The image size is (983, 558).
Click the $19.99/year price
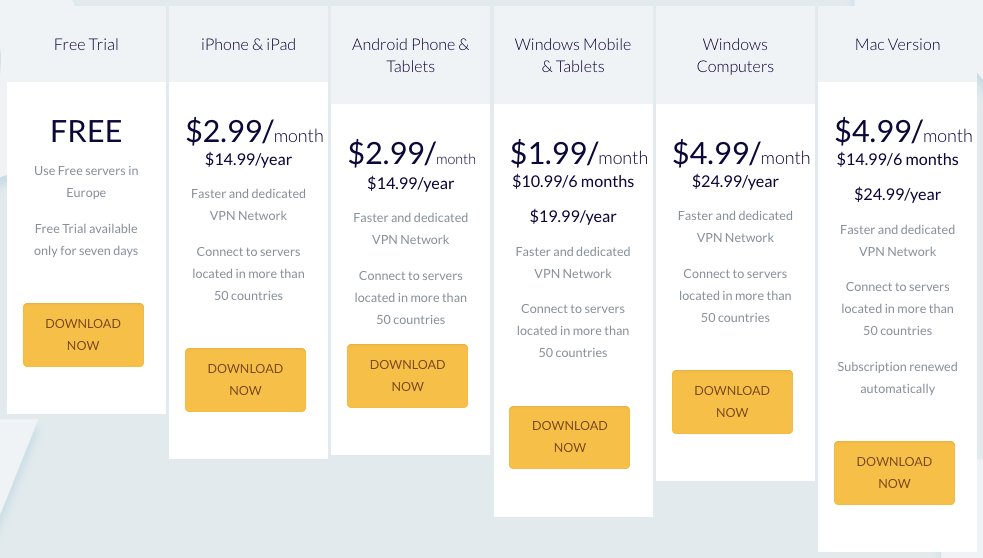coord(573,217)
